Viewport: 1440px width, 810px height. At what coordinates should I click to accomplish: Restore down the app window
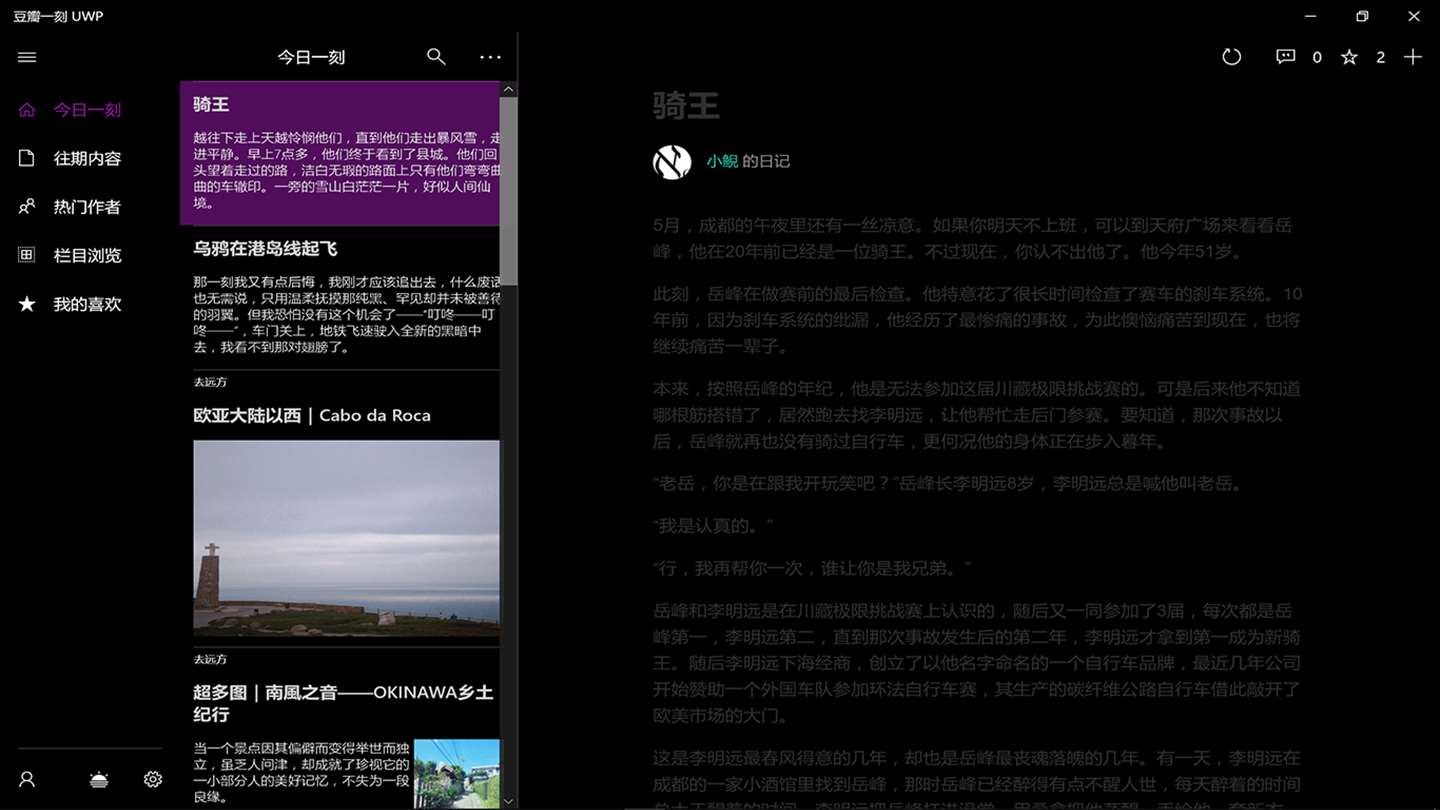(1362, 16)
